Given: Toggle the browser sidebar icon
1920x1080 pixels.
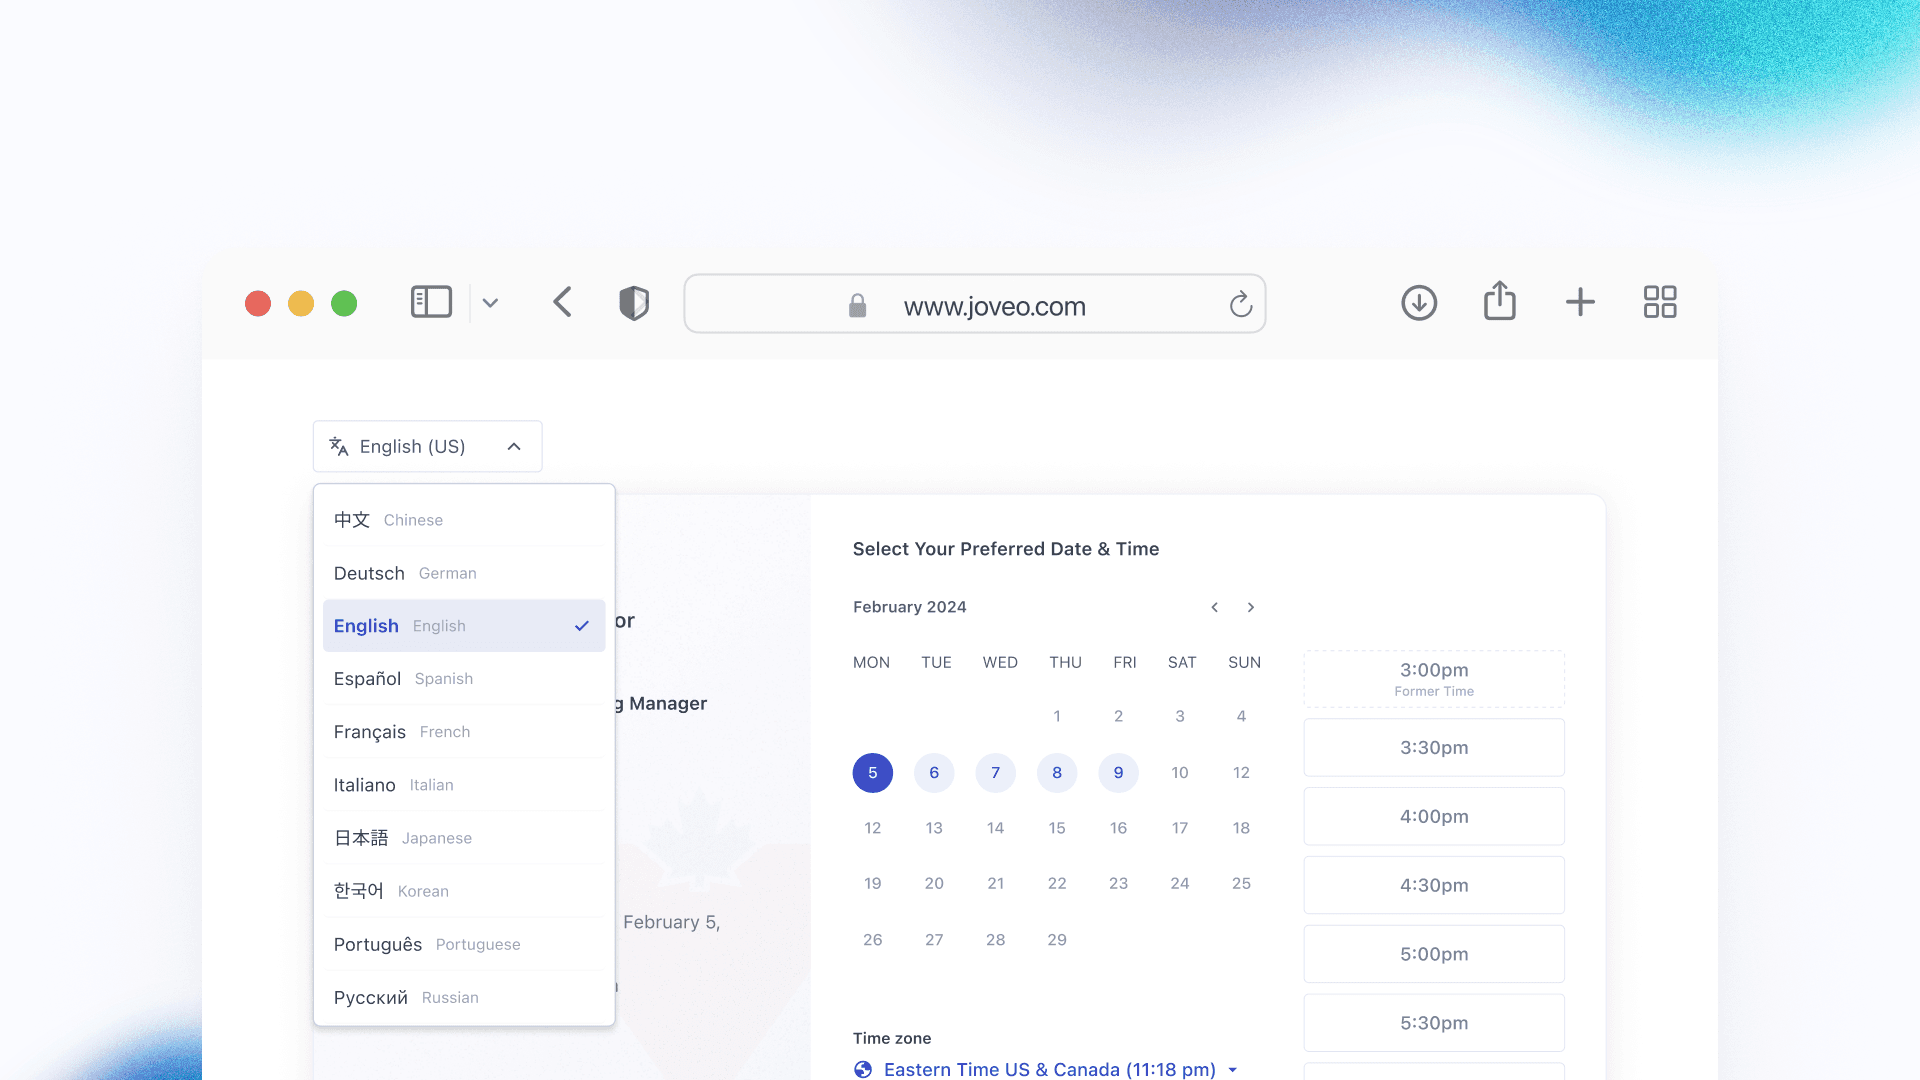Looking at the screenshot, I should 431,302.
